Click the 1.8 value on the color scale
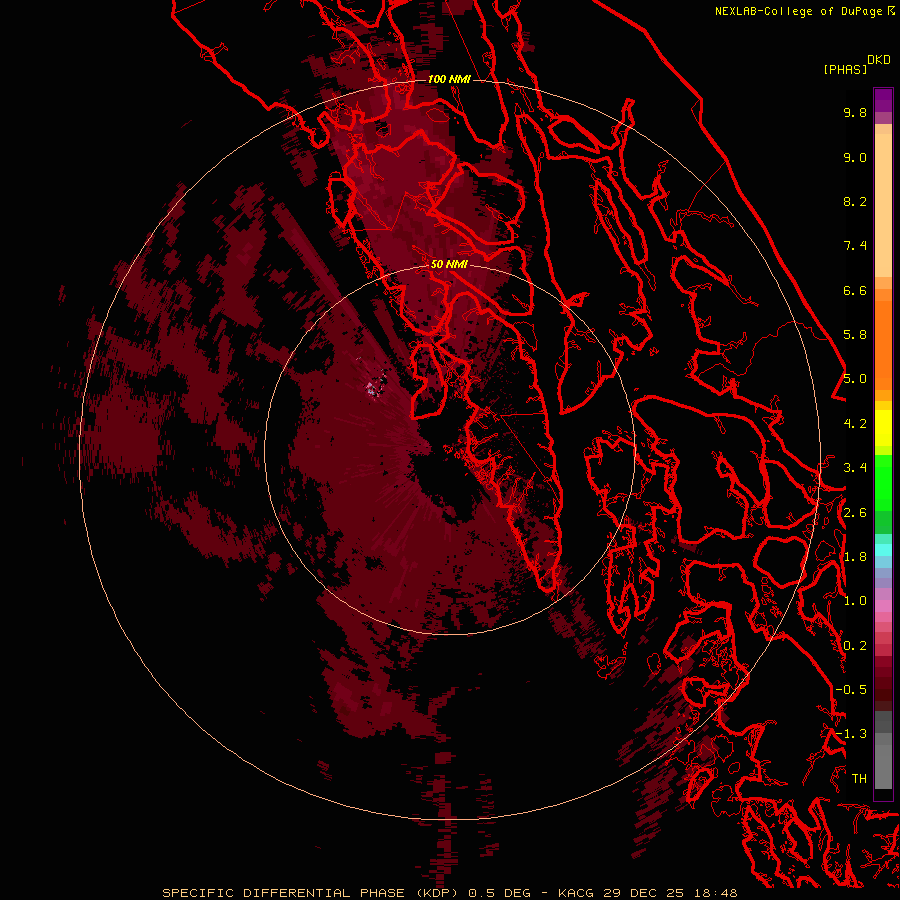Screen dimensions: 900x900 [855, 557]
